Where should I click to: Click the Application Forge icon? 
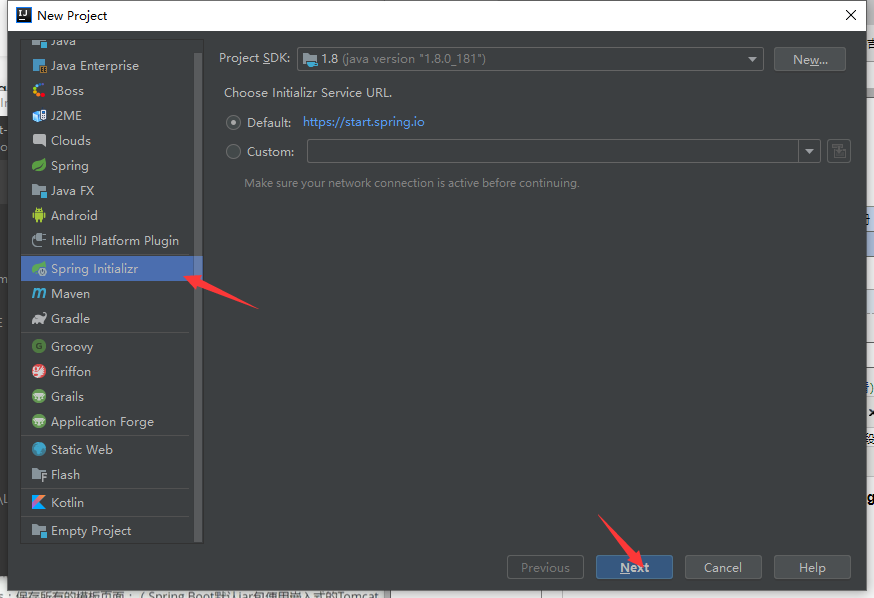pyautogui.click(x=39, y=422)
